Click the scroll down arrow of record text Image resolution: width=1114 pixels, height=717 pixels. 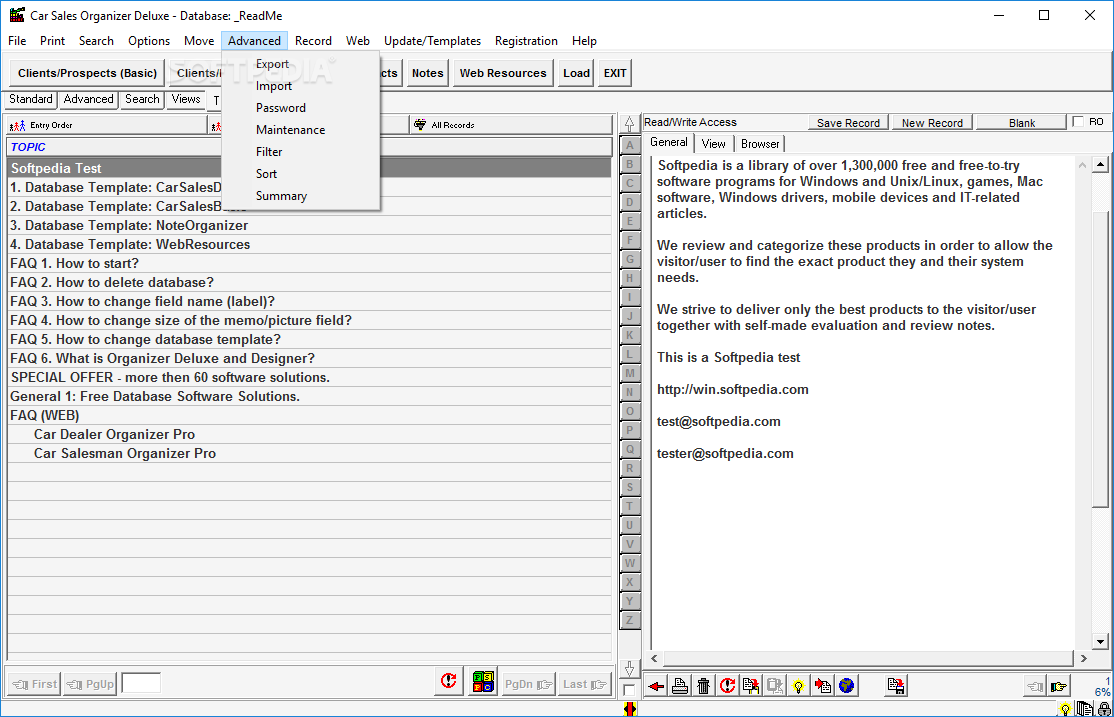[1101, 641]
